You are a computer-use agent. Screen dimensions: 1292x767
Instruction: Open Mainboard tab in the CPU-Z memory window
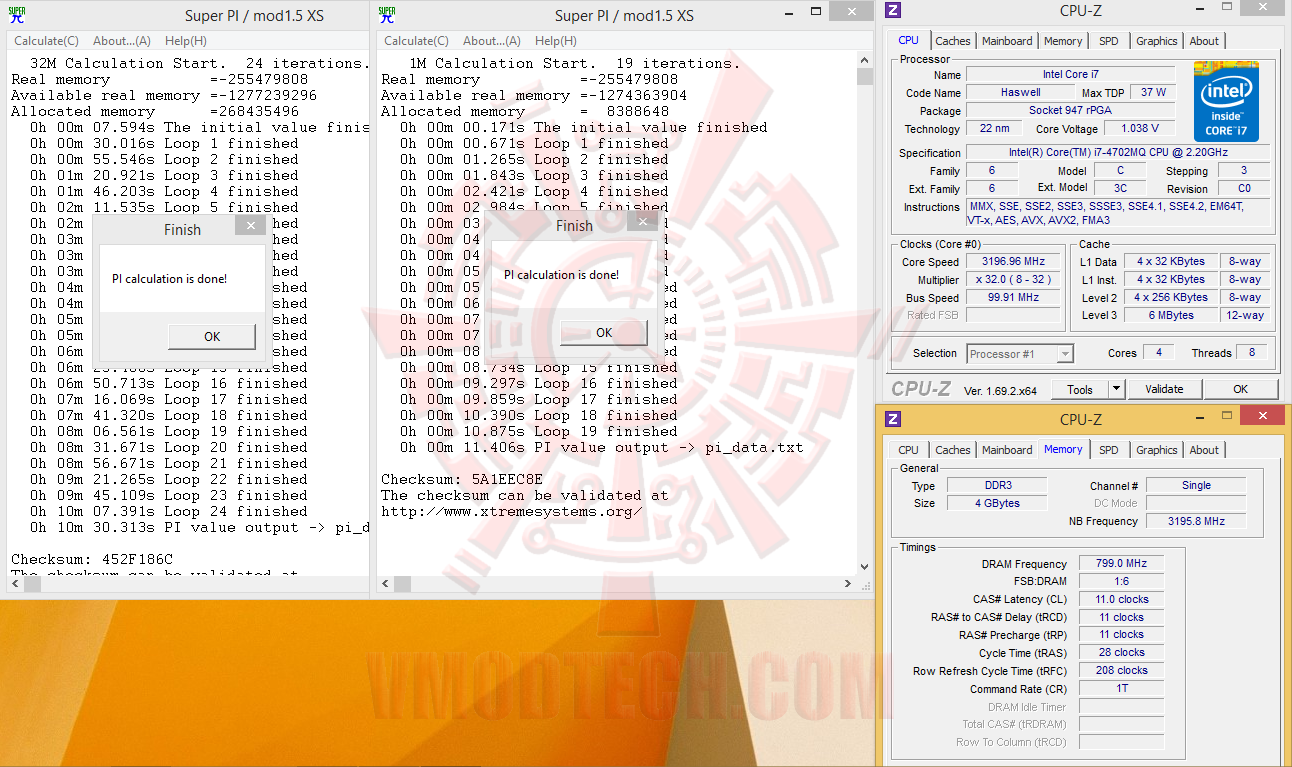coord(1007,450)
